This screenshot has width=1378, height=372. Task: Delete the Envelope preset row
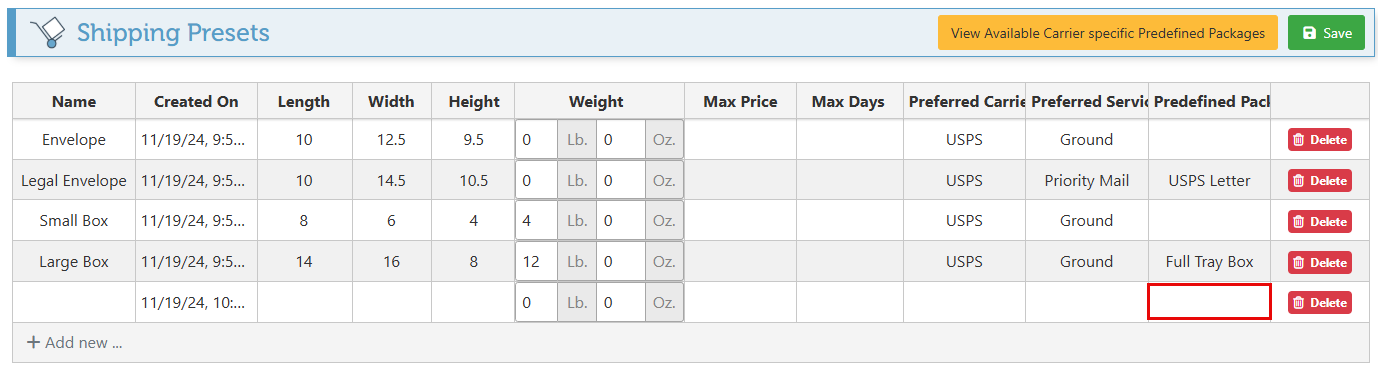pos(1319,140)
